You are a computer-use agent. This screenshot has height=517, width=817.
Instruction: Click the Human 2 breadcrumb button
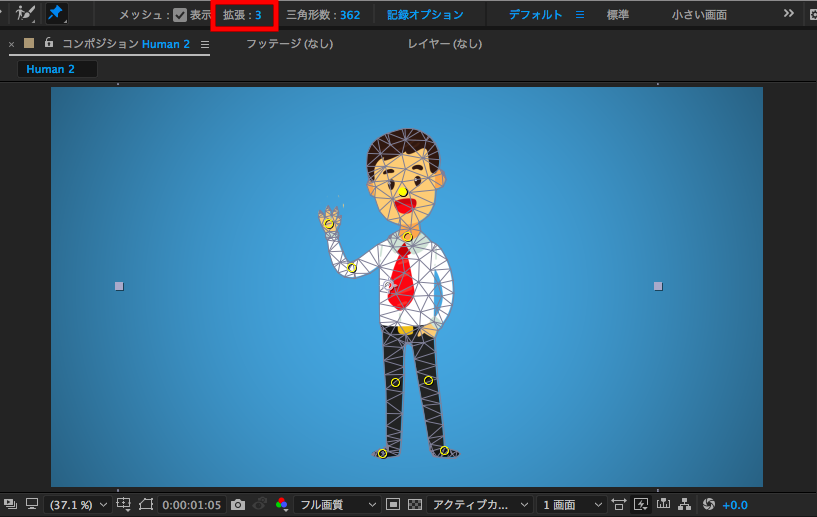coord(57,69)
